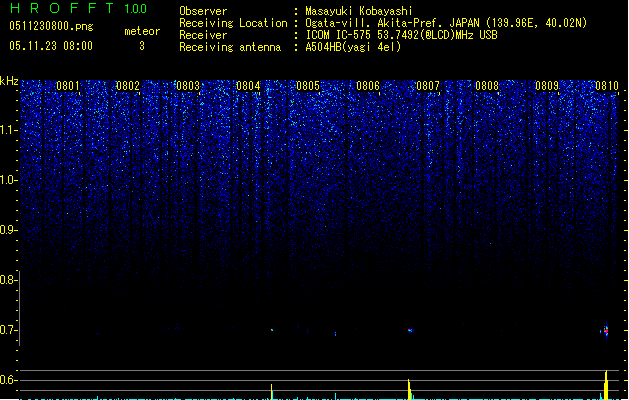
Task: Click the HROFFT 1.0.0 title text
Action: coord(78,8)
